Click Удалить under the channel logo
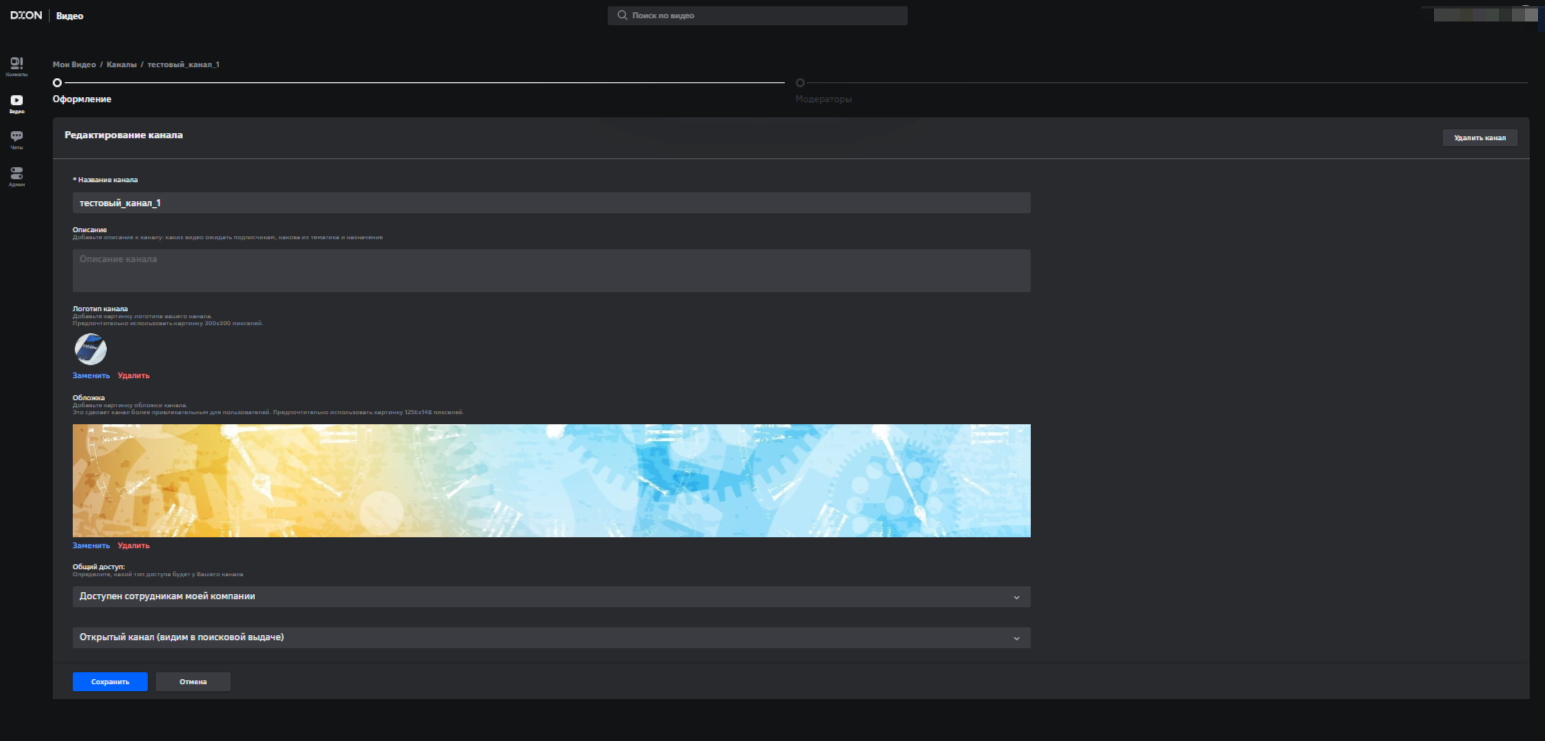This screenshot has width=1545, height=741. tap(133, 376)
